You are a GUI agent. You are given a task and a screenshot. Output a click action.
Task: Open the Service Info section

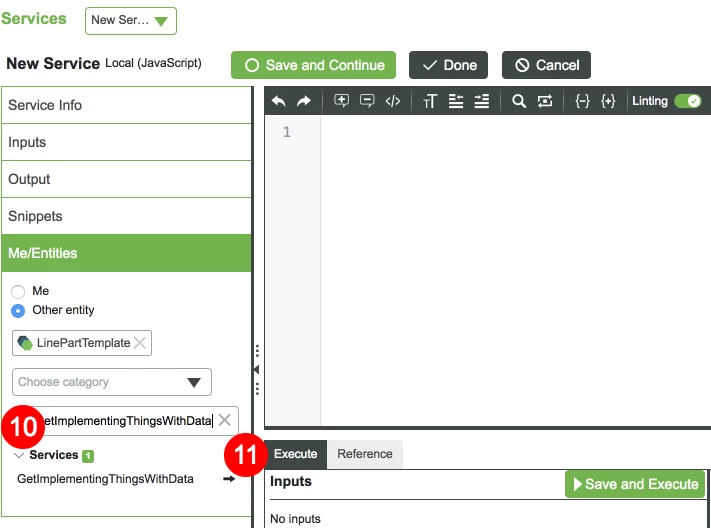[127, 105]
